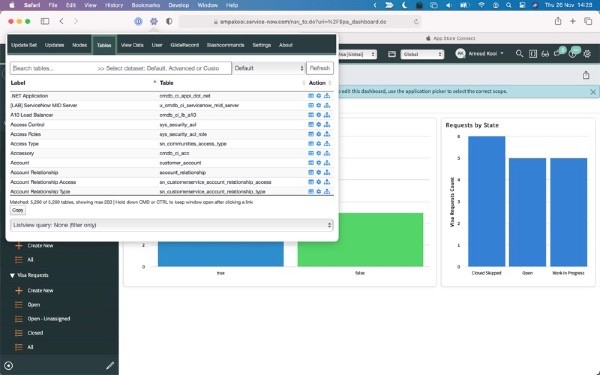This screenshot has height=375, width=600.
Task: Open list icon for Account Relationship row
Action: [311, 172]
